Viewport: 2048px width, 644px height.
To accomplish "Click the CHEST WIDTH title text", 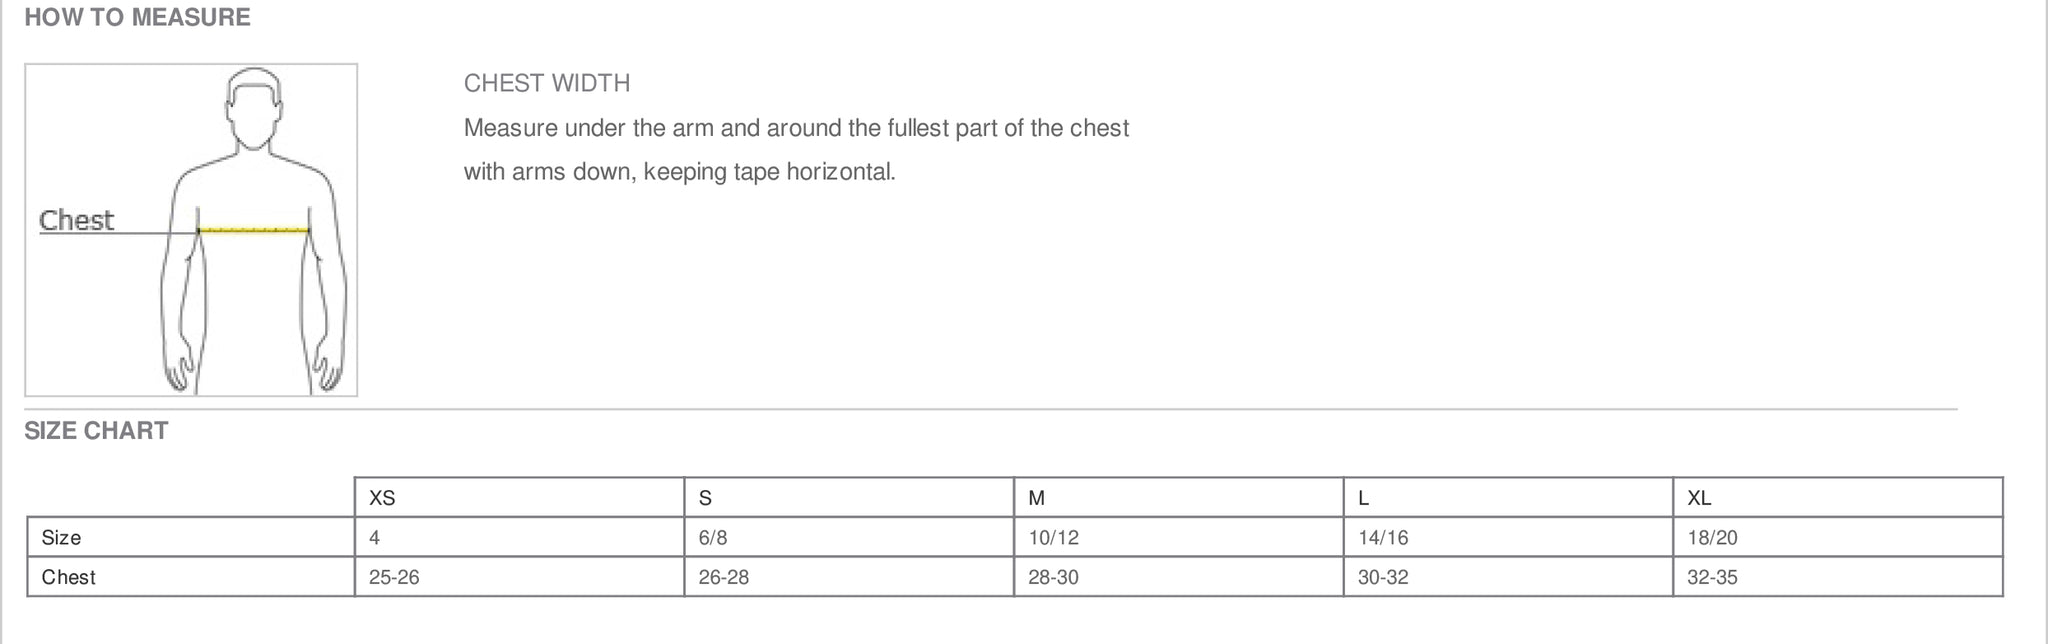I will (x=547, y=83).
